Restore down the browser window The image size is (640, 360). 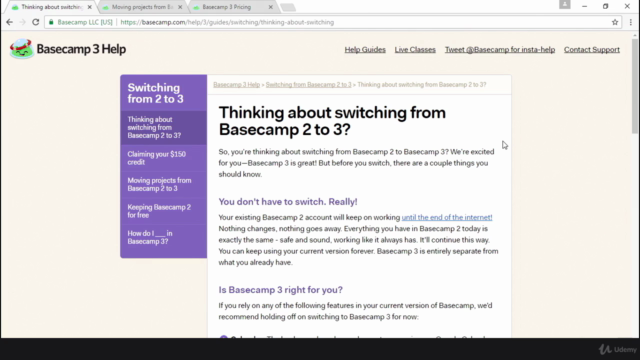[605, 6]
